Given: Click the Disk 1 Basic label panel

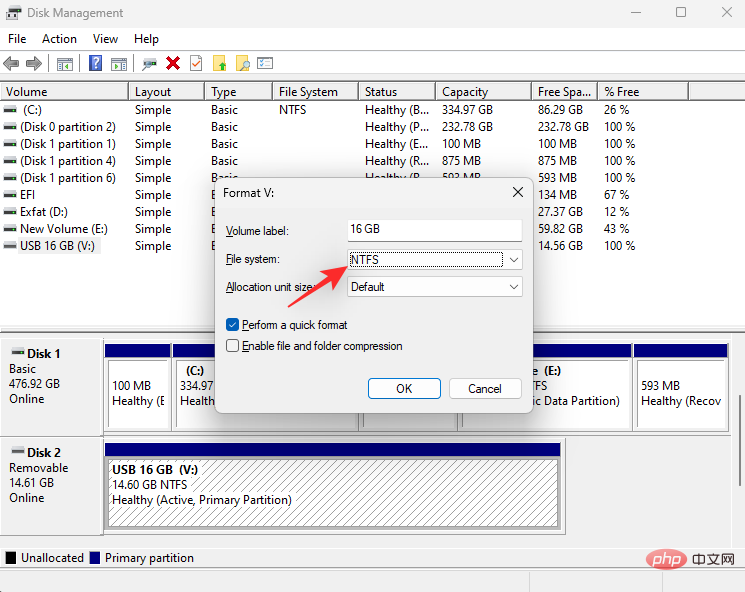Looking at the screenshot, I should (x=52, y=386).
